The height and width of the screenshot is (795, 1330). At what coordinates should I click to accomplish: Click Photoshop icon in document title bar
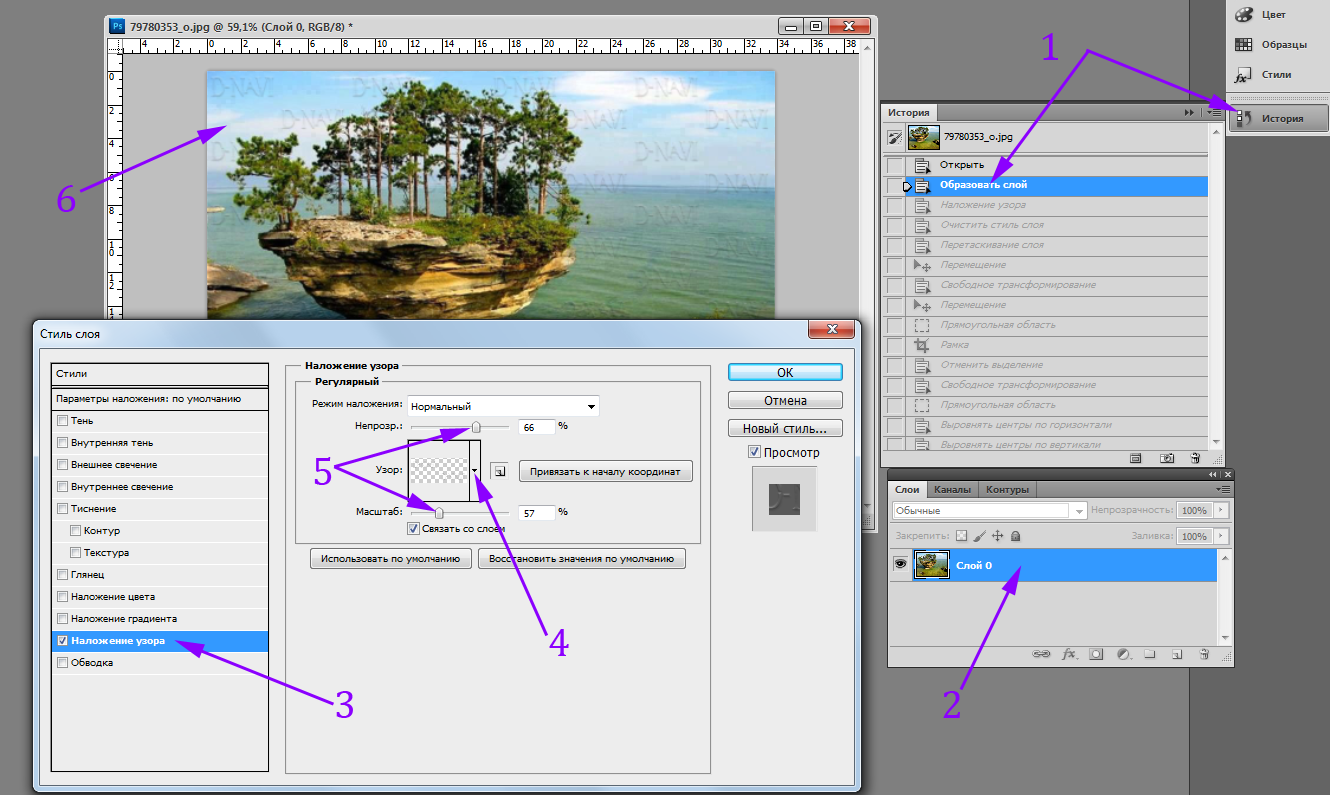click(118, 26)
